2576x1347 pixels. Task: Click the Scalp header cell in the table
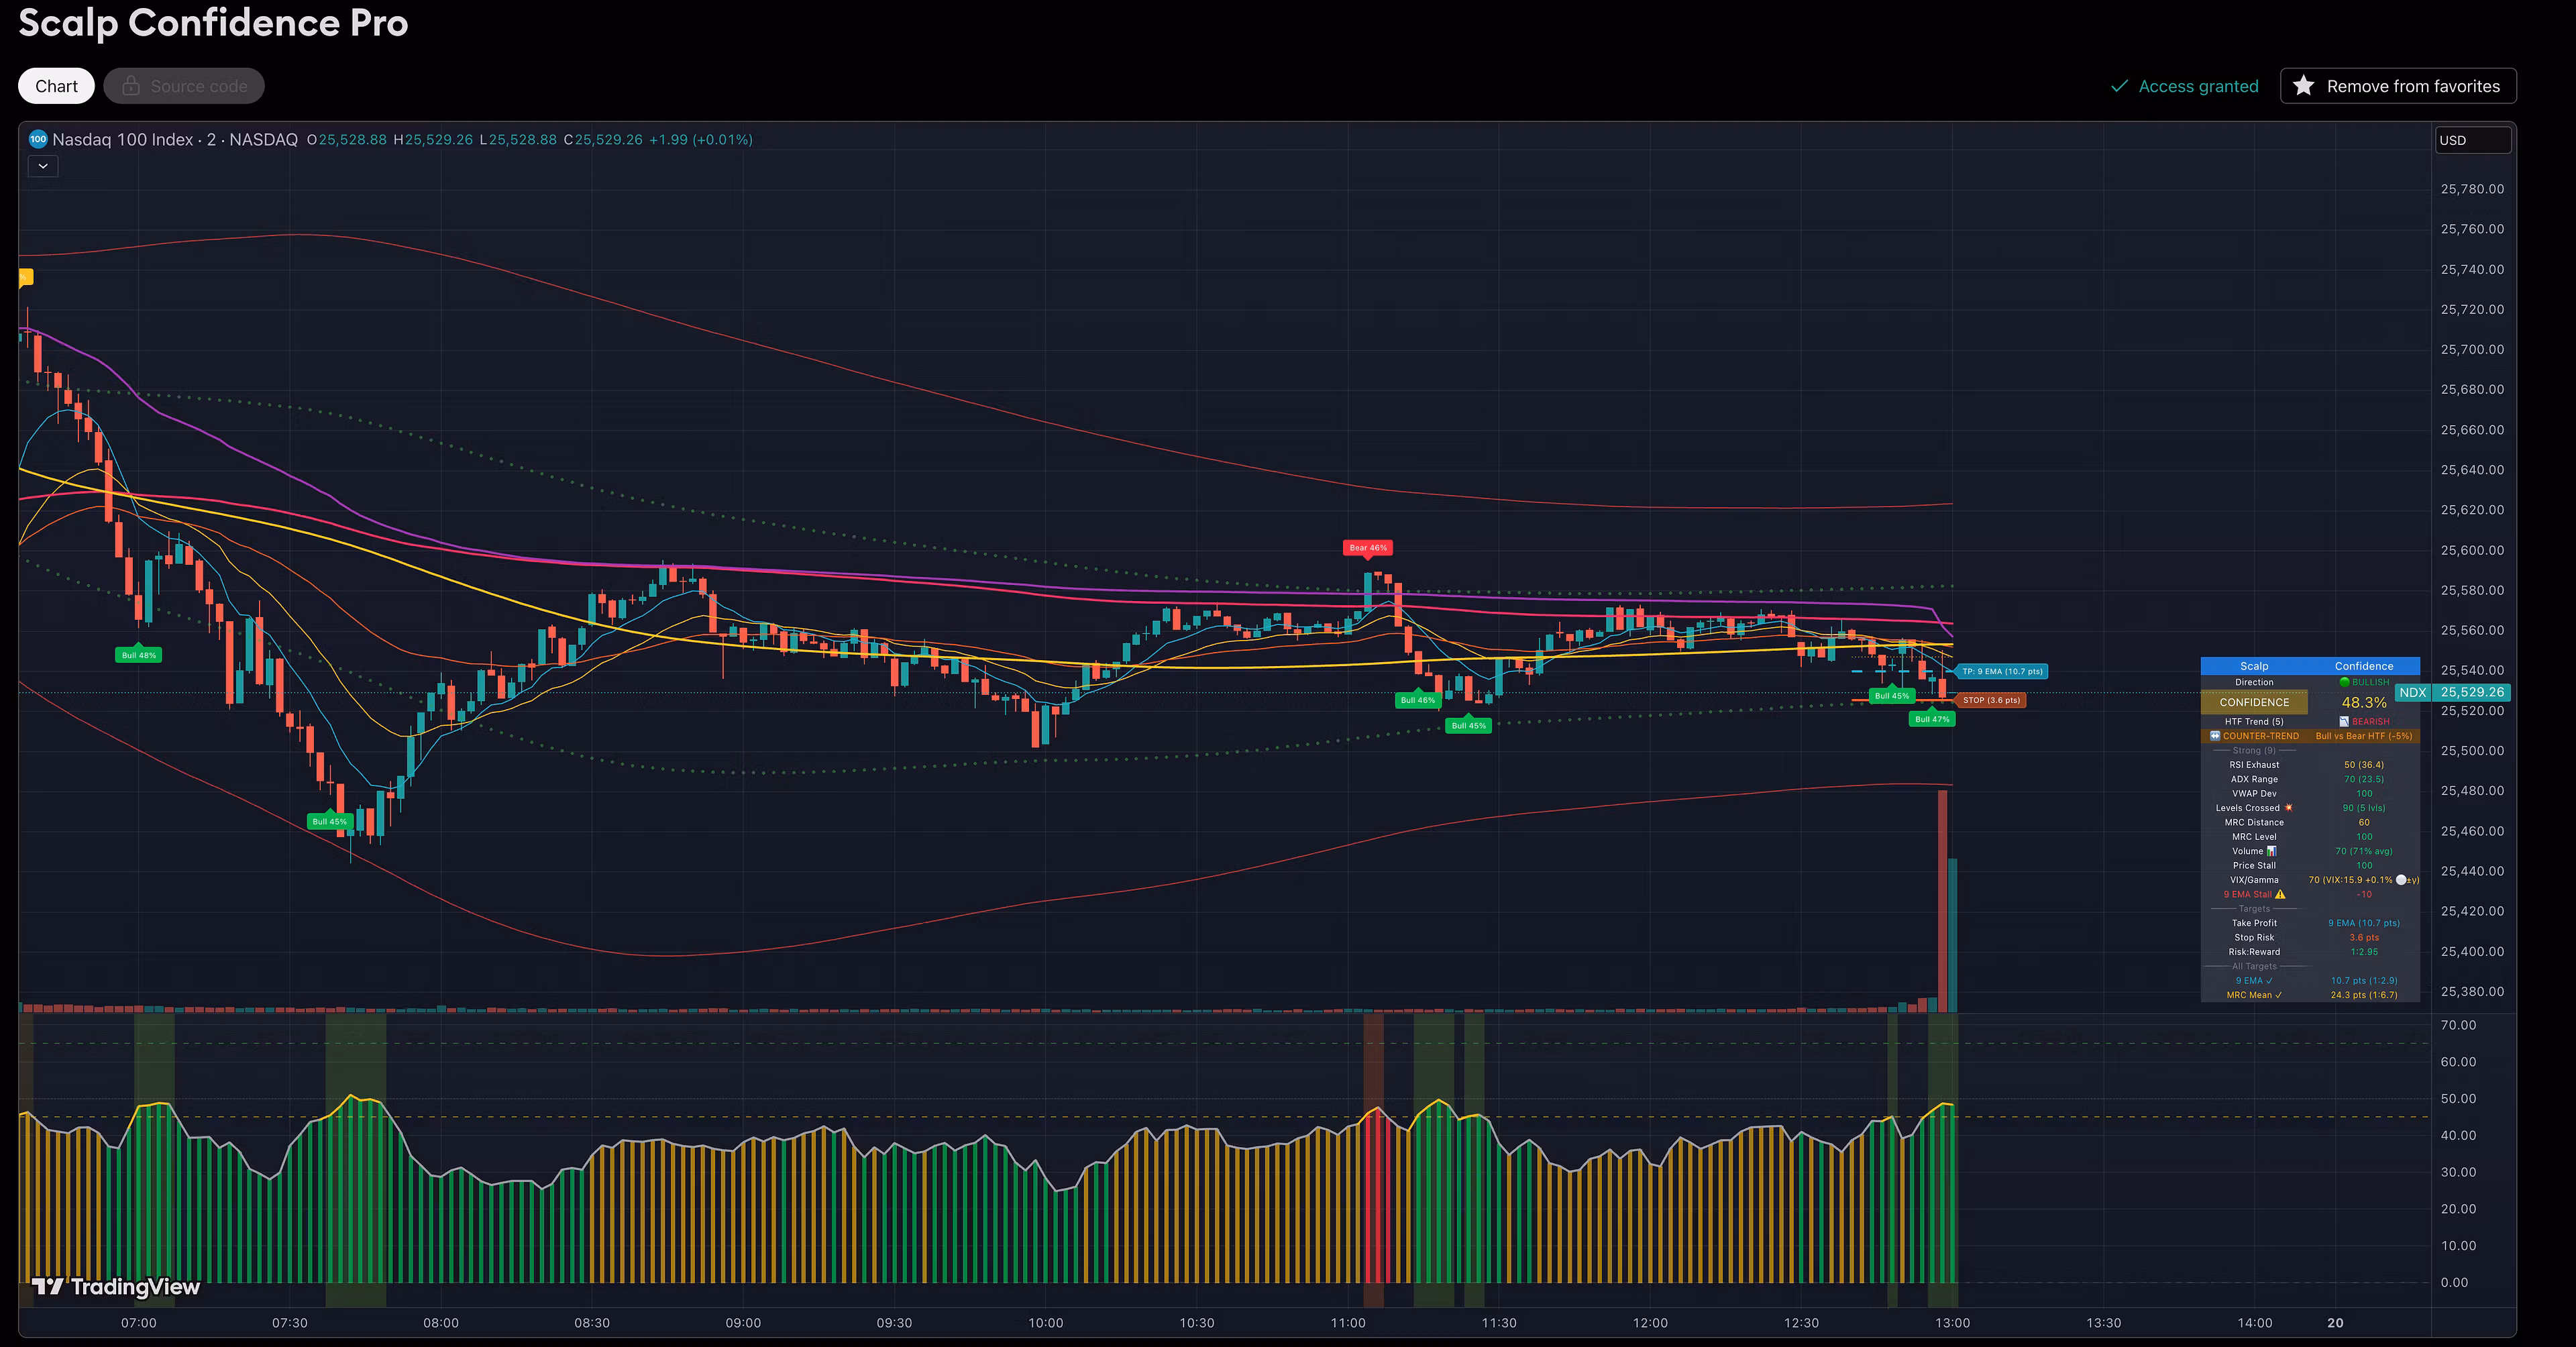click(x=2254, y=666)
